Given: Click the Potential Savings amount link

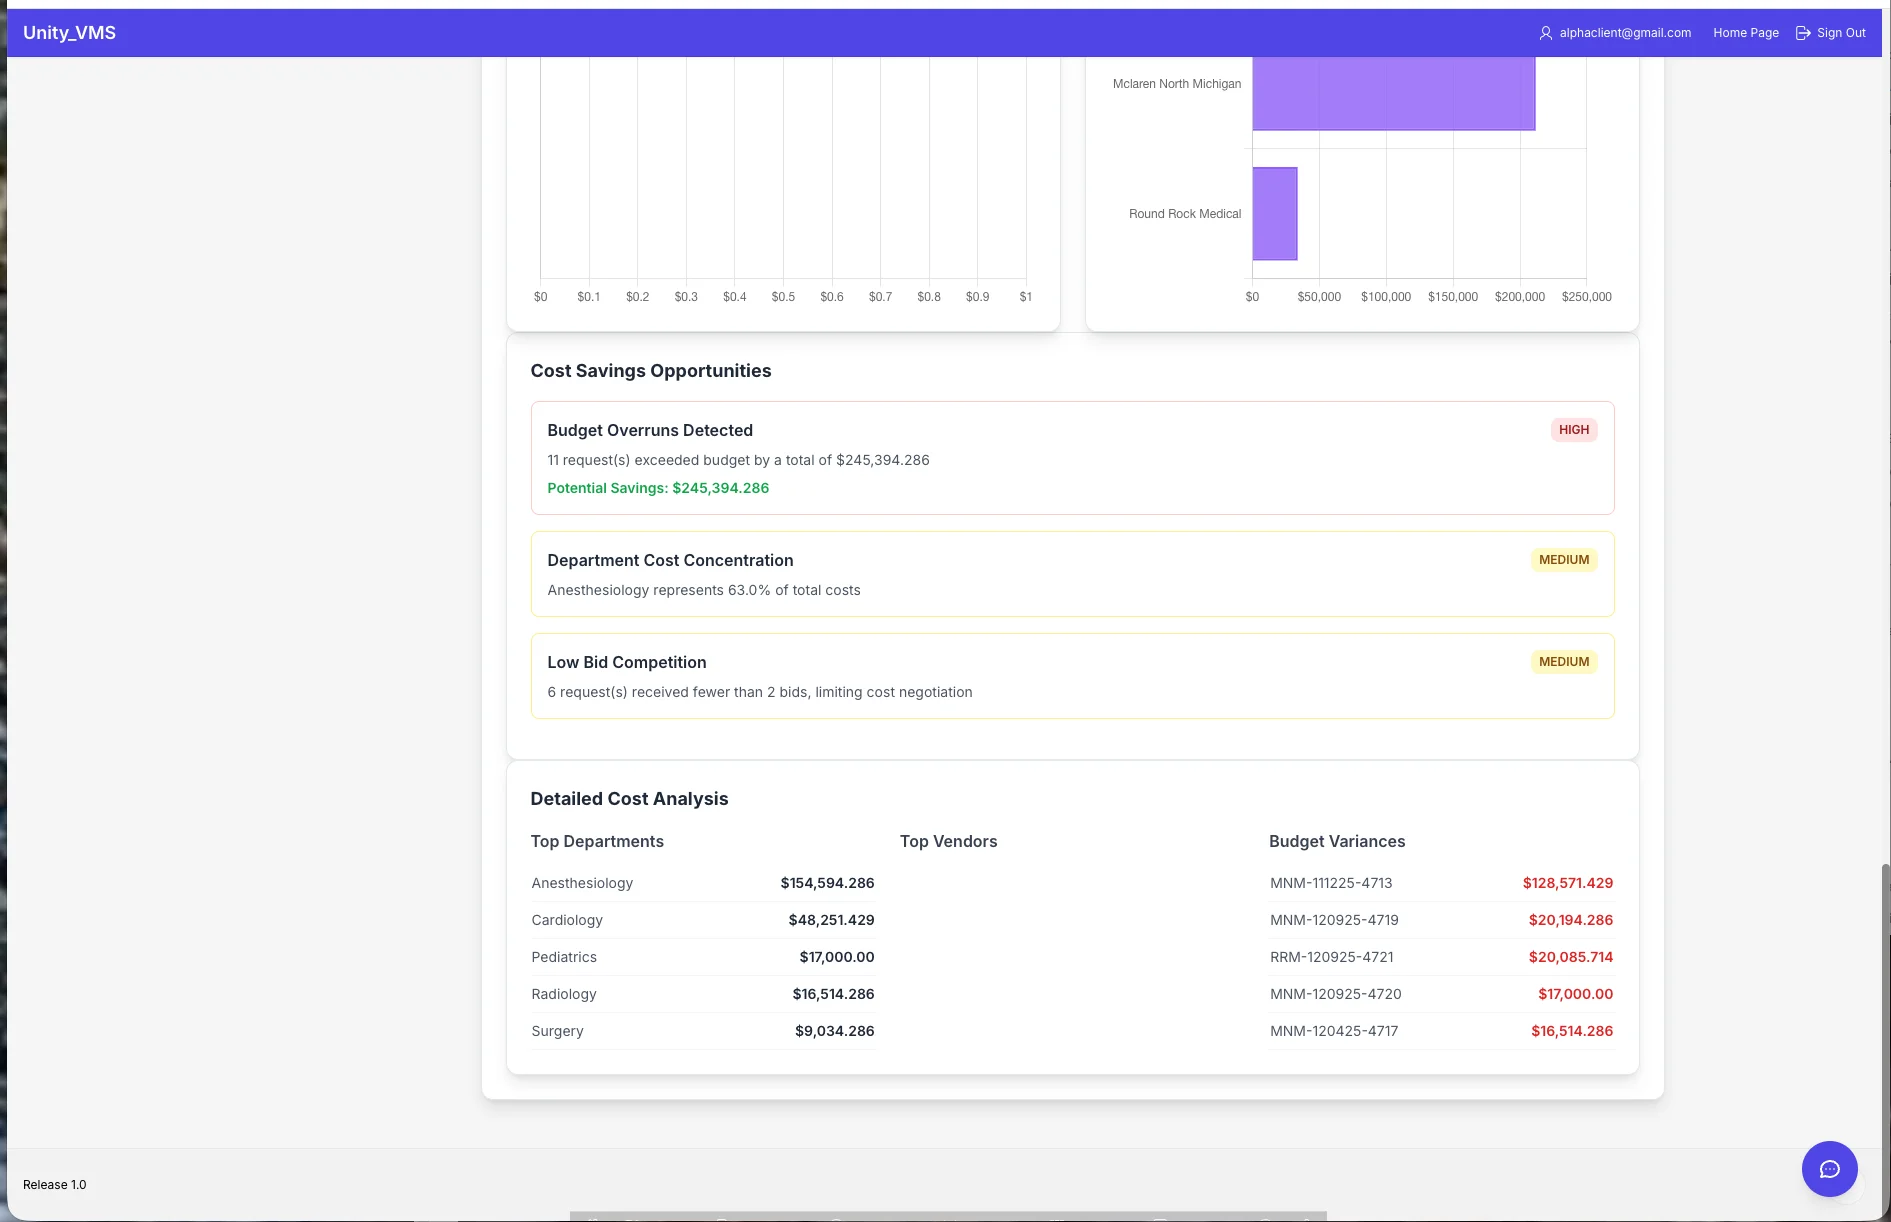Looking at the screenshot, I should click(x=658, y=488).
